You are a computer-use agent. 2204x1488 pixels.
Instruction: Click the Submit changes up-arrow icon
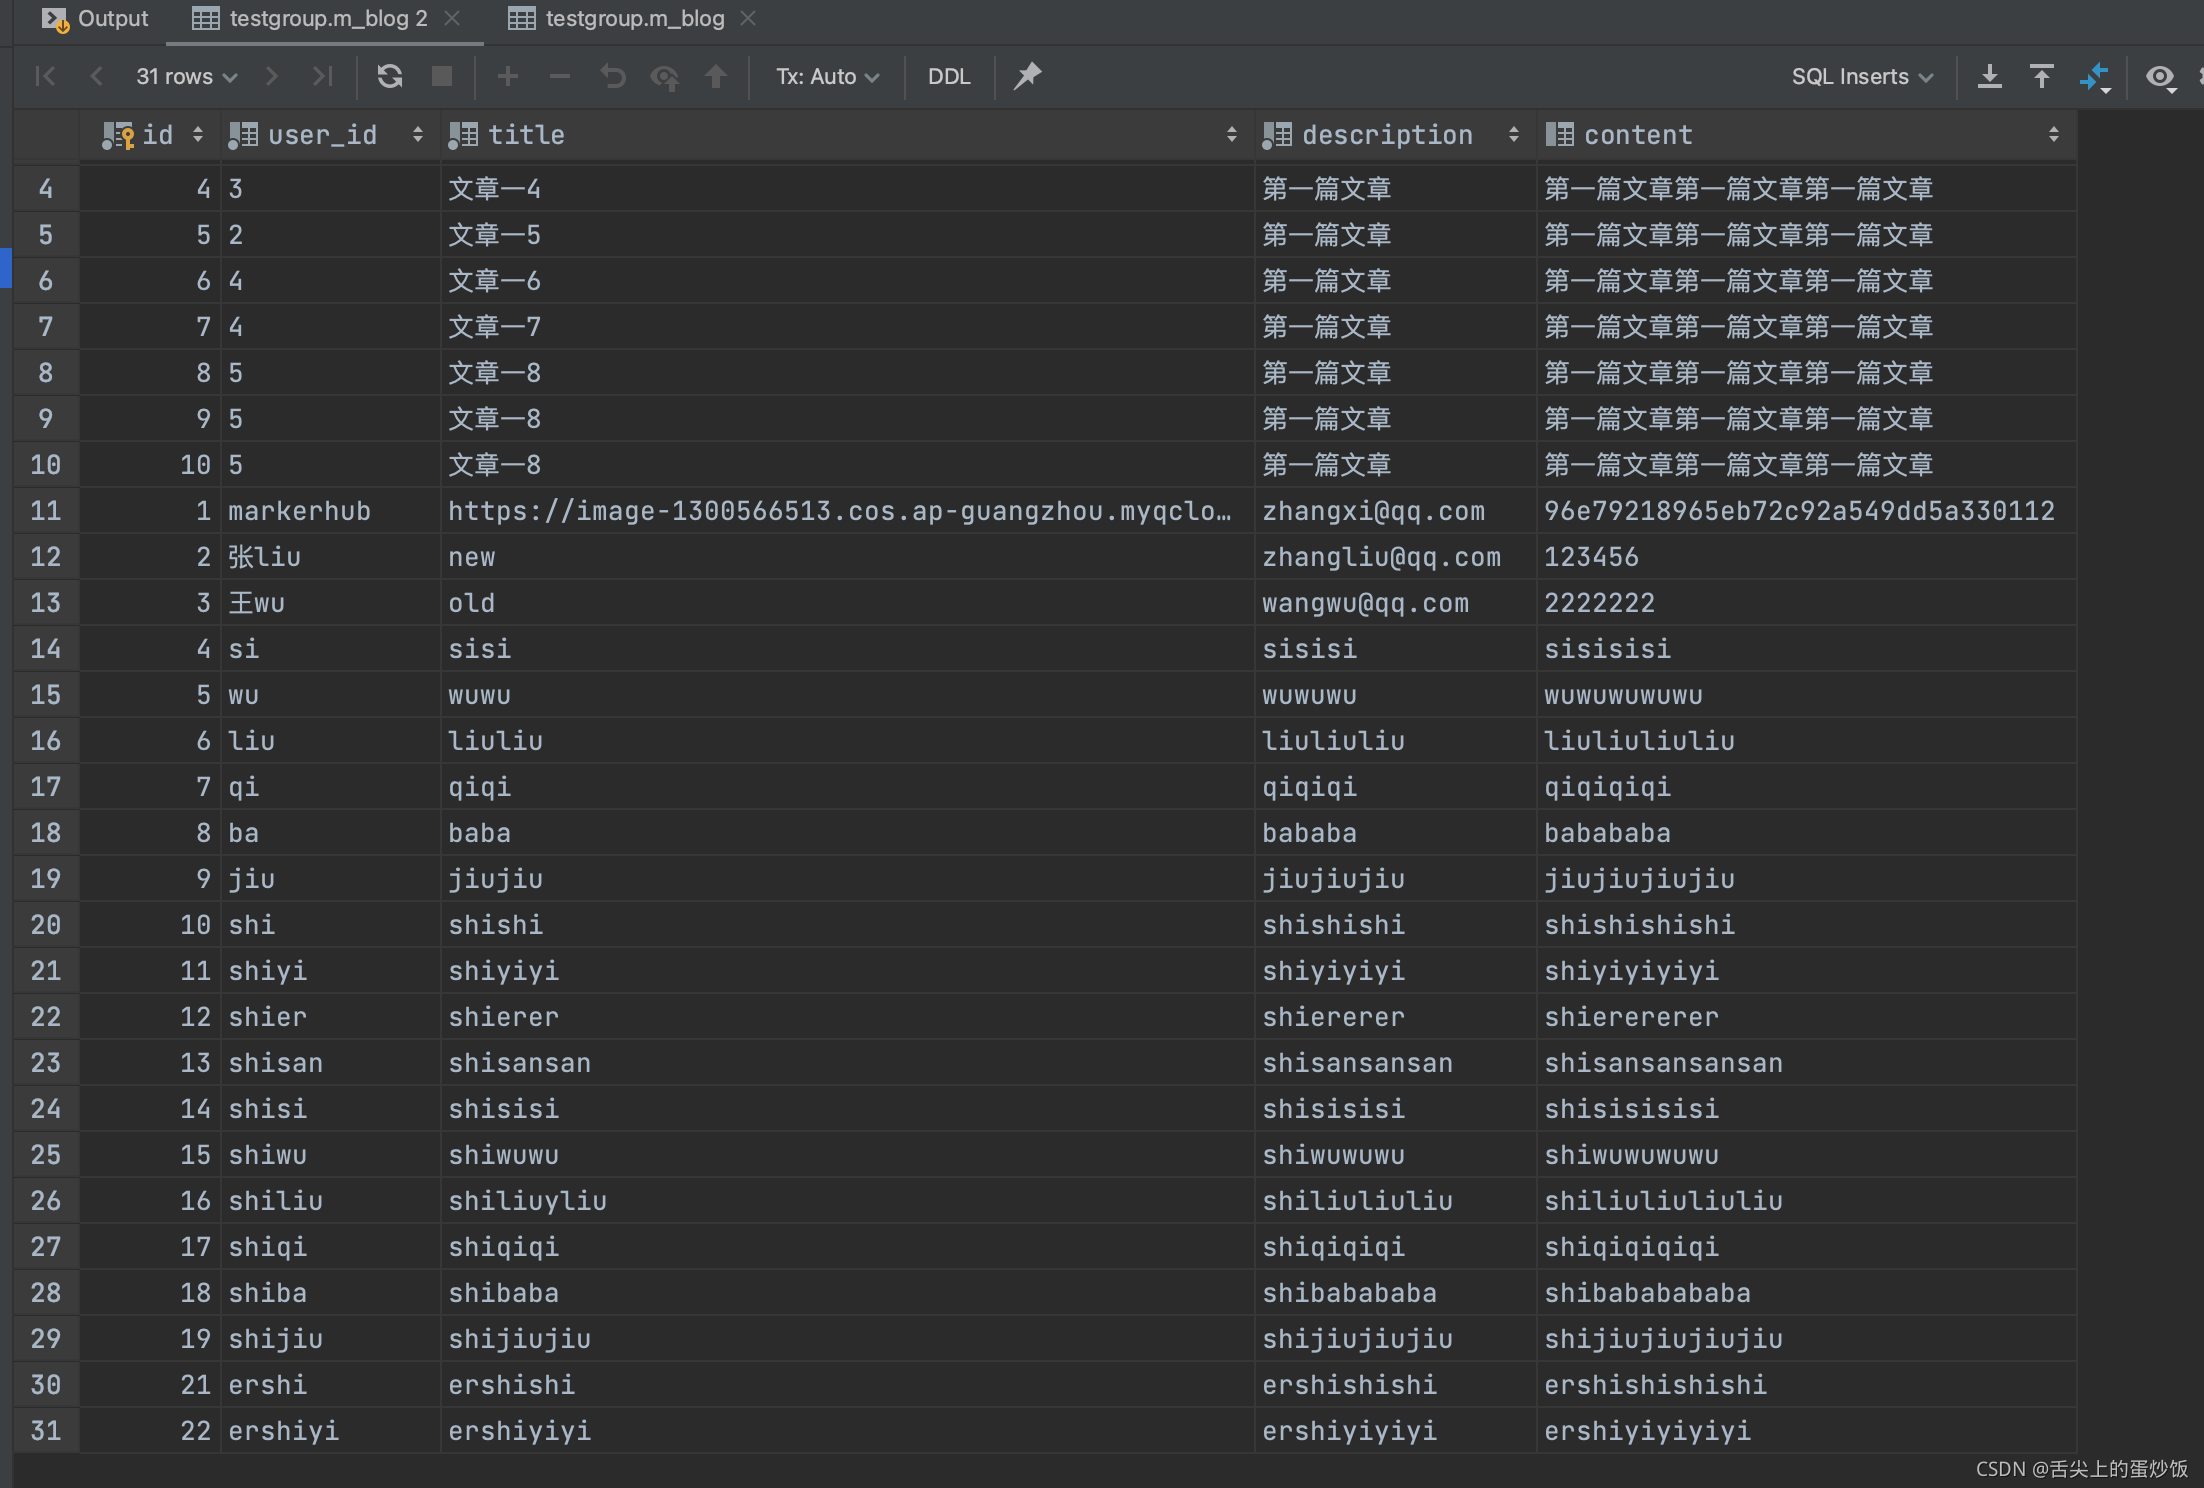point(716,76)
